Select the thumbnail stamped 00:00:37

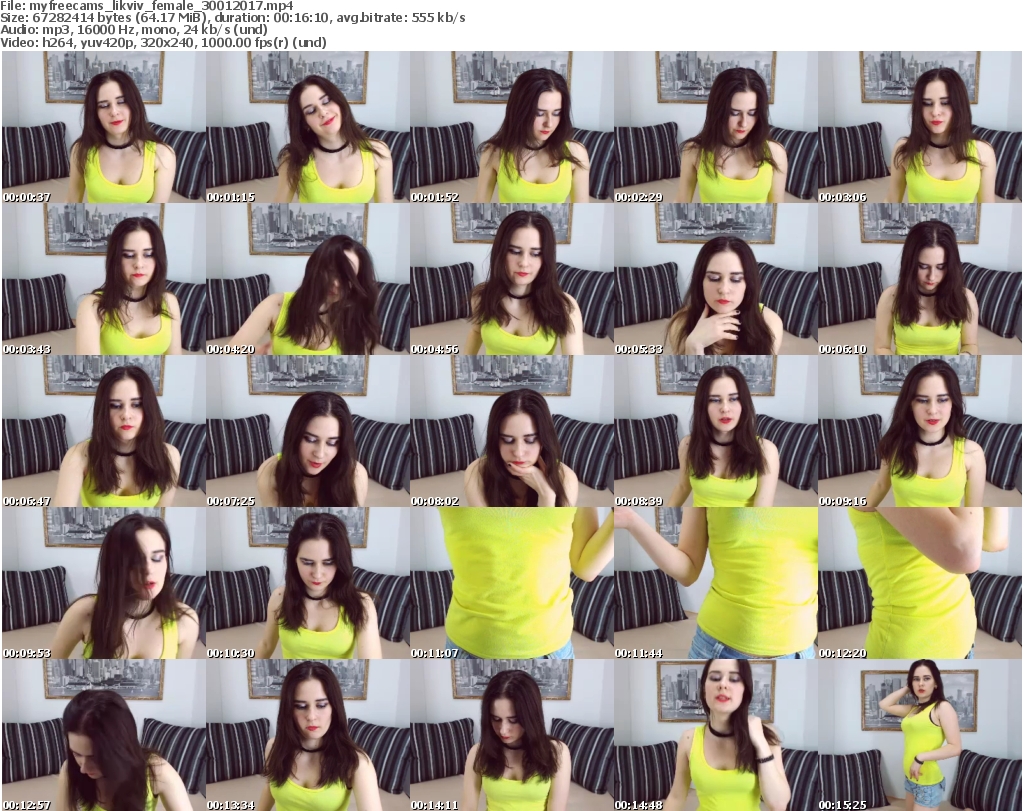(104, 127)
